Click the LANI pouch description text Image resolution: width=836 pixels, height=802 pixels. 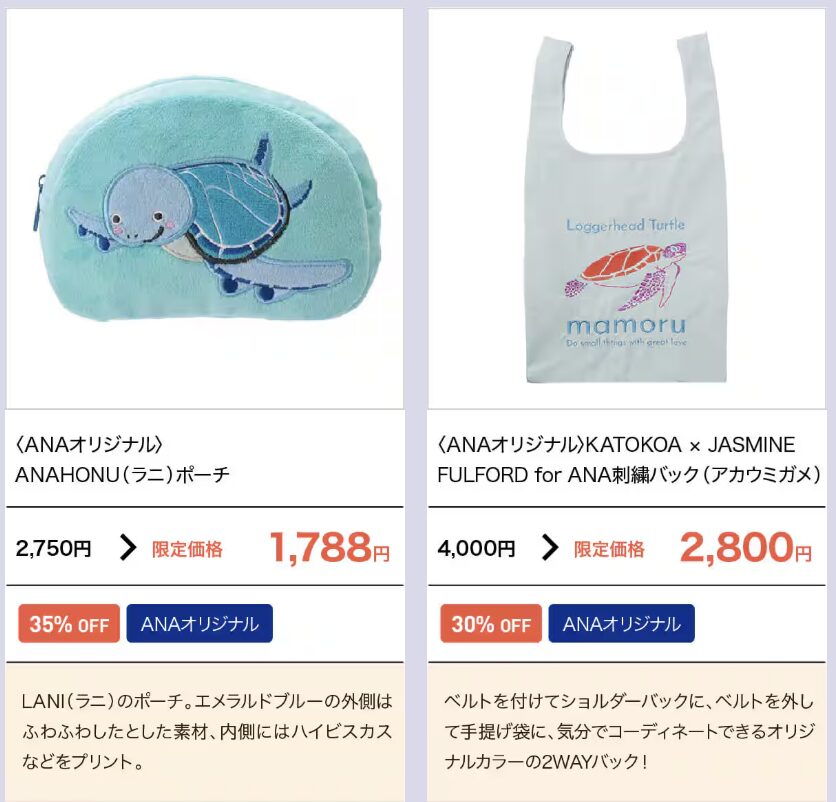click(207, 731)
